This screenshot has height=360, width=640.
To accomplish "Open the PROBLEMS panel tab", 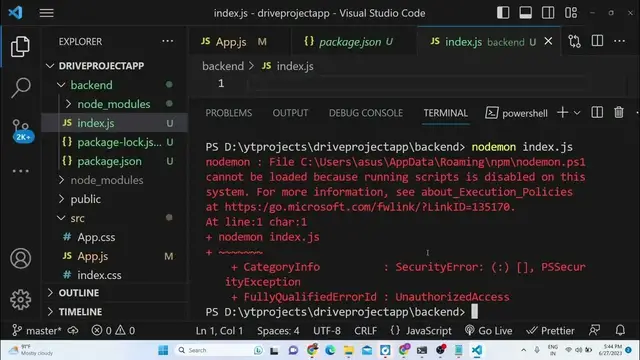I will [x=229, y=113].
